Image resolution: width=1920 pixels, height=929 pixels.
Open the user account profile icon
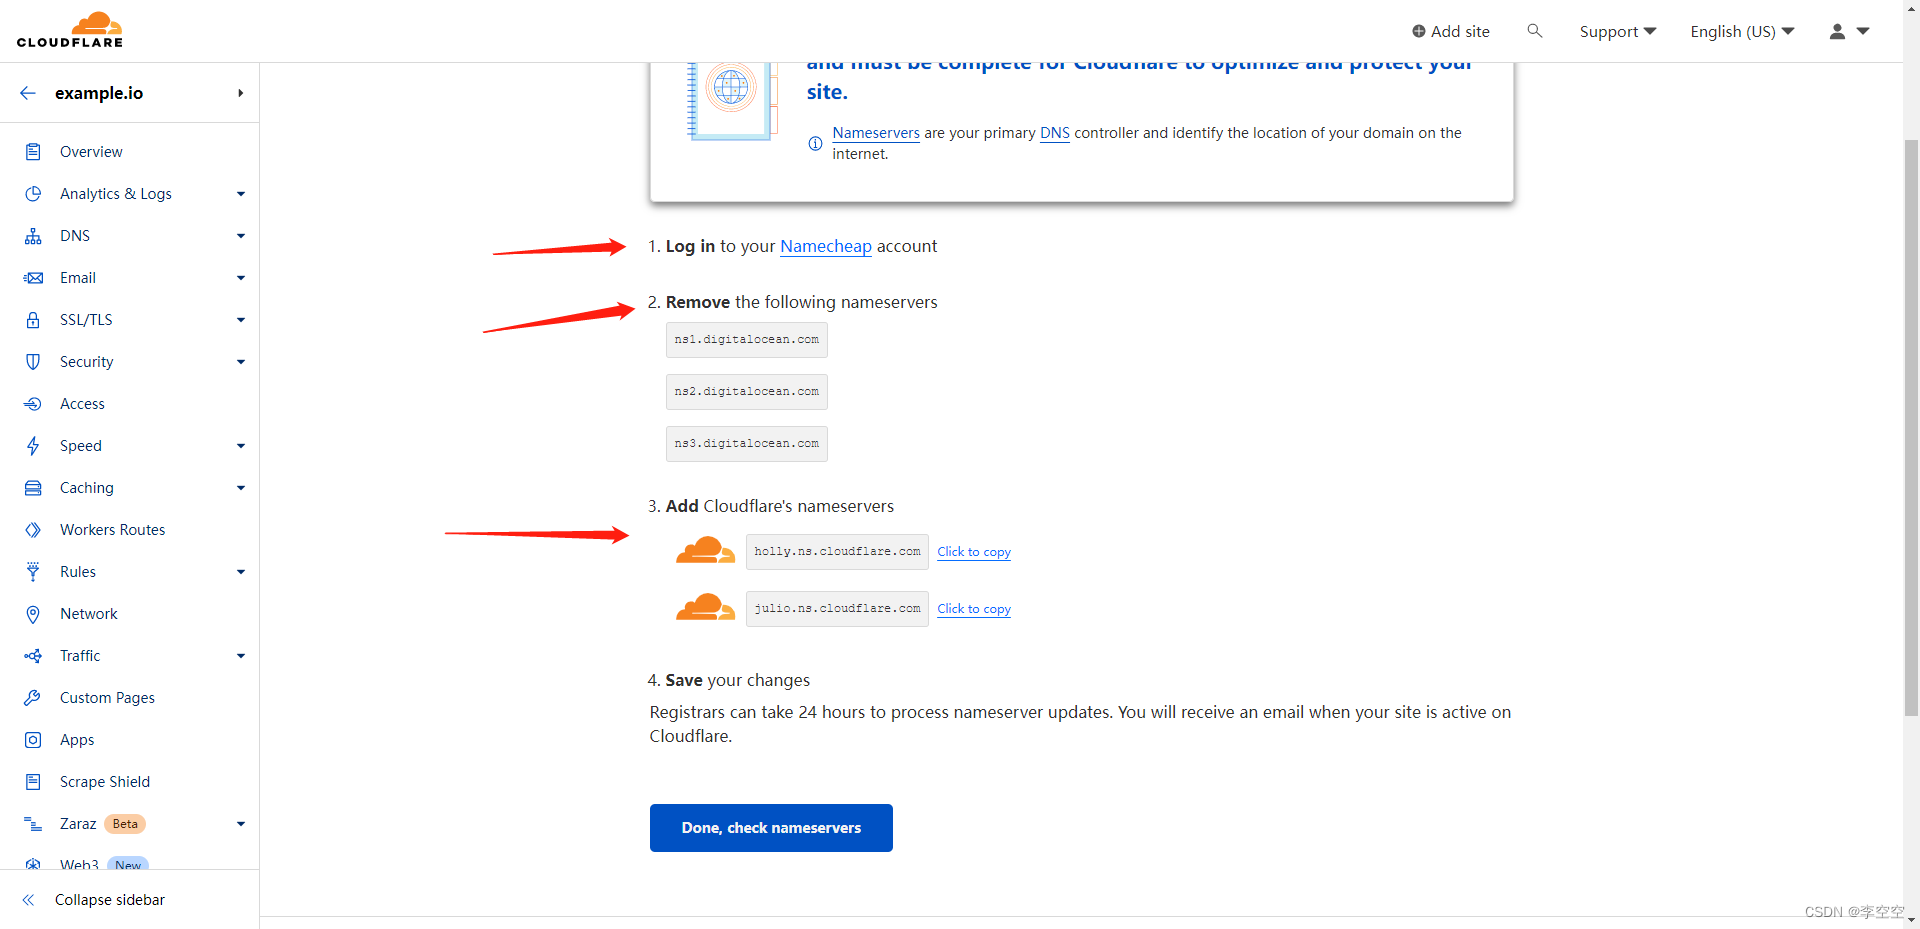coord(1837,31)
